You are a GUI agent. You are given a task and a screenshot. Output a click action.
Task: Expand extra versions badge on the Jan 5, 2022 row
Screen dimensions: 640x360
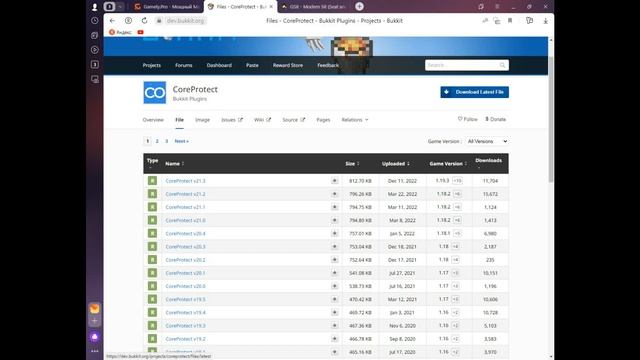pos(457,233)
